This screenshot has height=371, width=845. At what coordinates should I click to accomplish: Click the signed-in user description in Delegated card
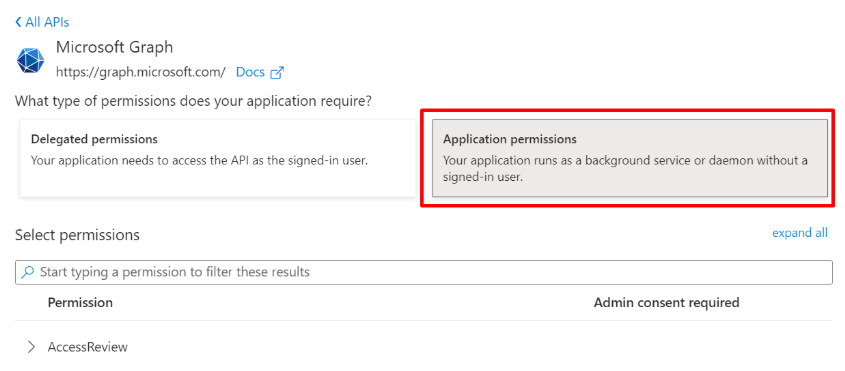[x=199, y=160]
